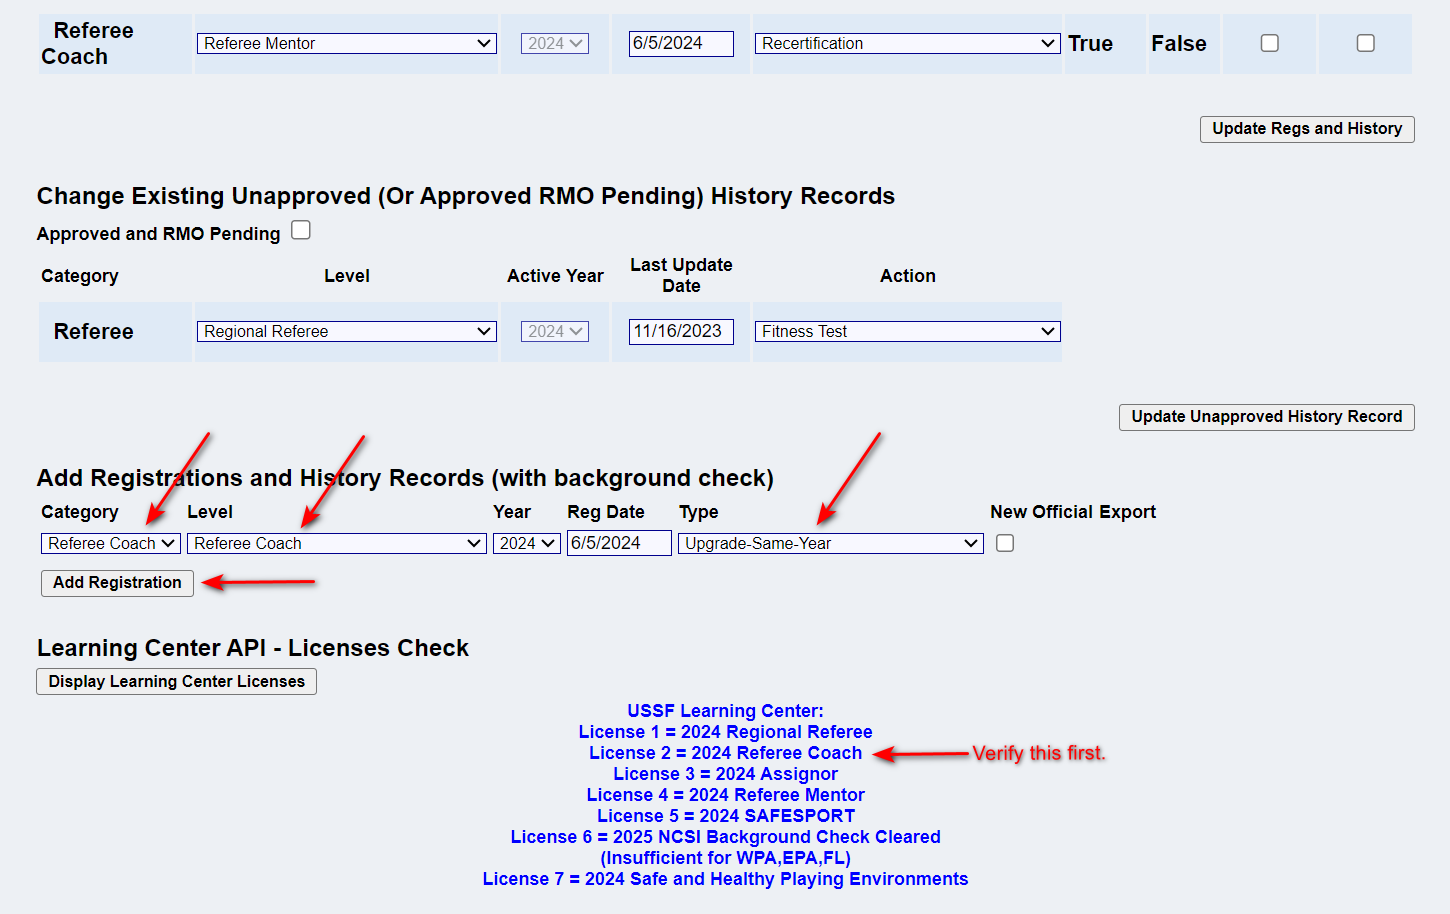The width and height of the screenshot is (1450, 914).
Task: Check the box right beside the False value
Action: pos(1270,43)
